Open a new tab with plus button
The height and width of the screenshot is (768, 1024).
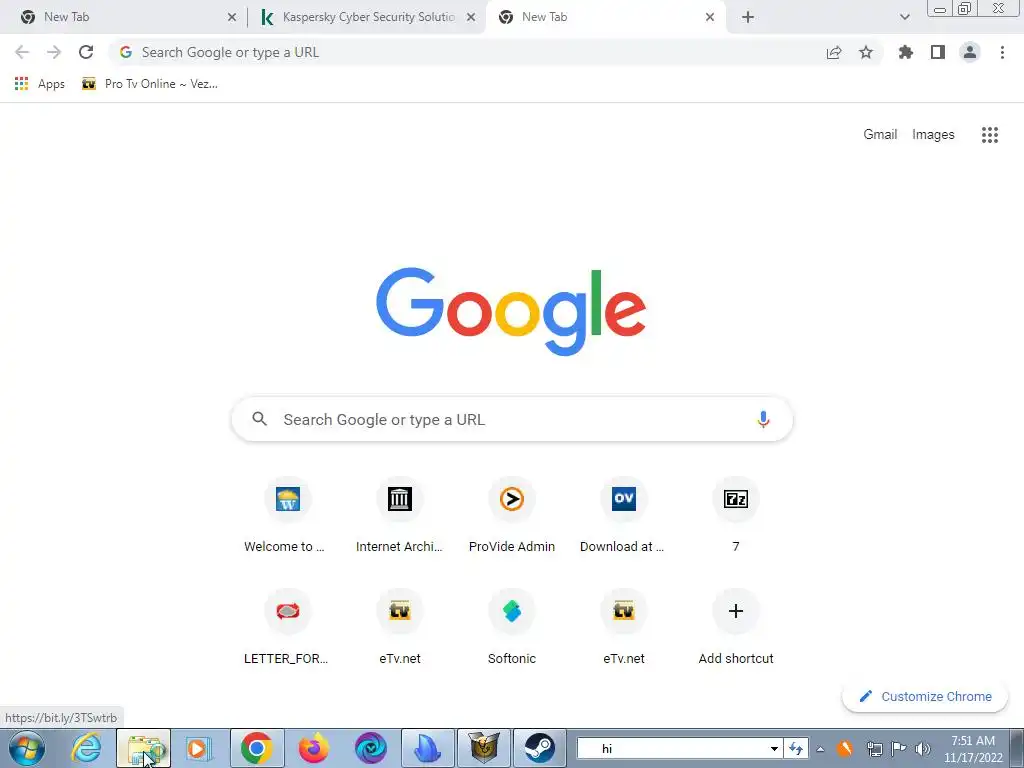coord(748,18)
